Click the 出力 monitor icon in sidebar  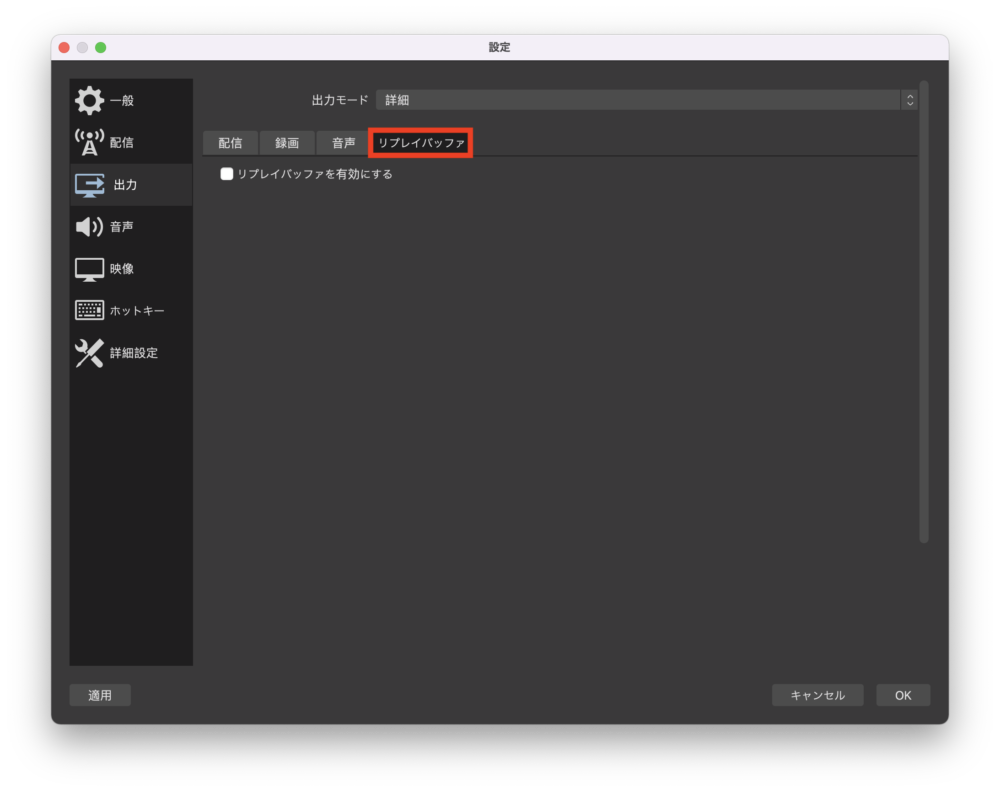click(89, 185)
